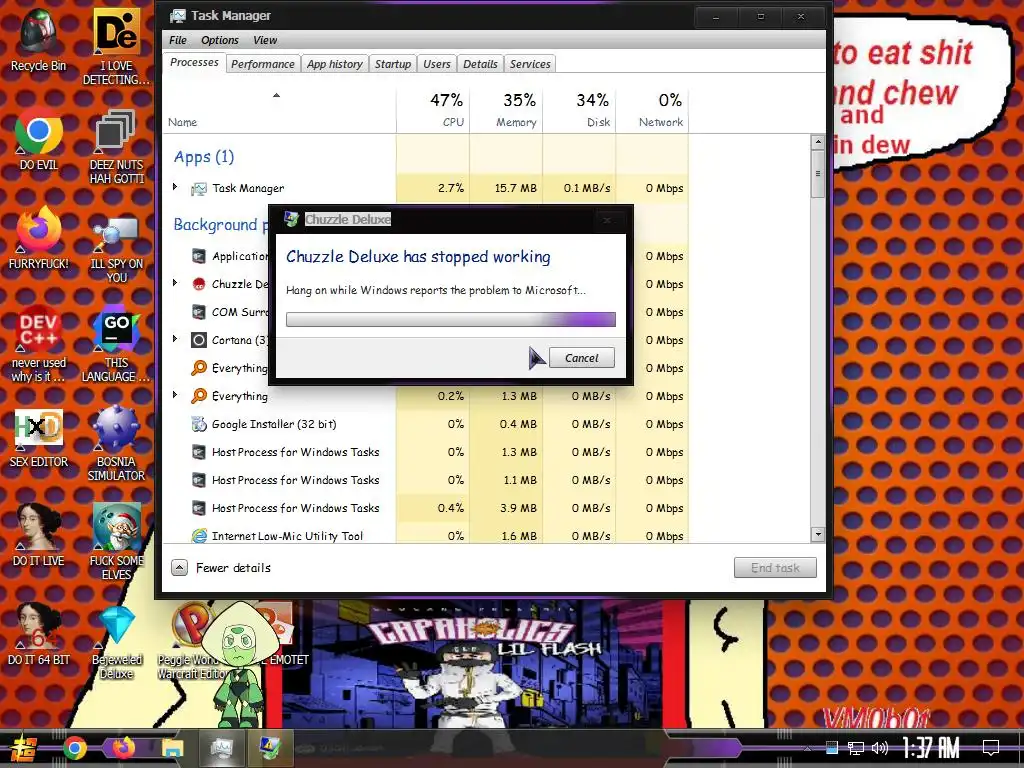Open the View menu in Task Manager
The width and height of the screenshot is (1024, 768).
[x=264, y=40]
